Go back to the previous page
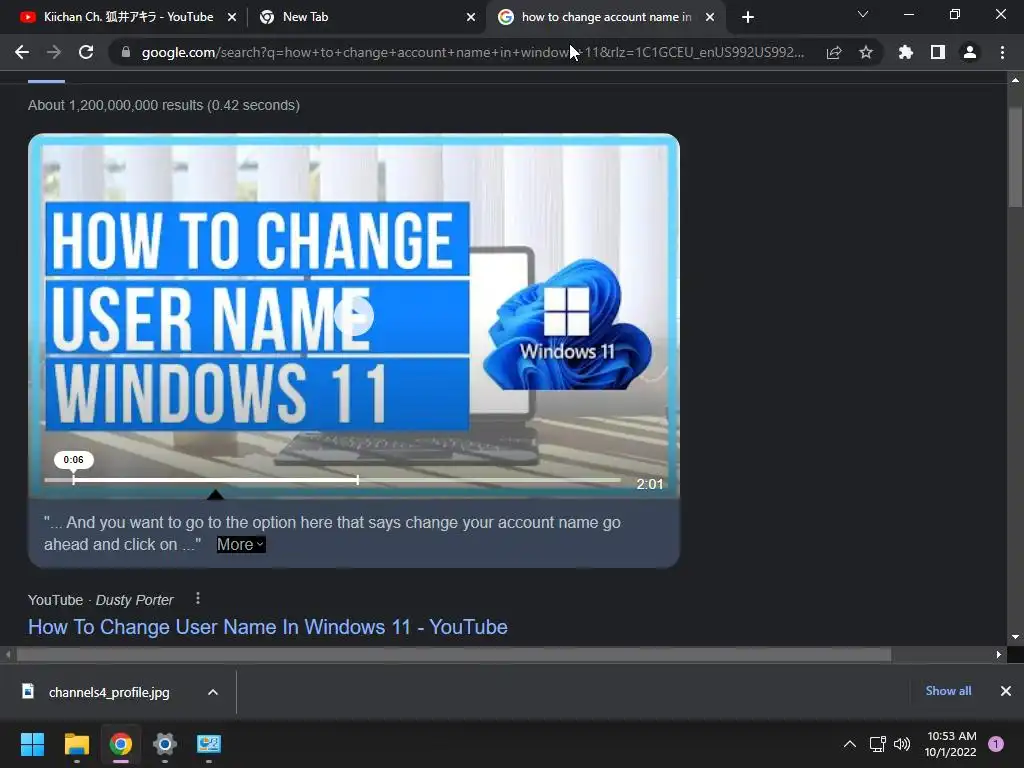 (22, 52)
